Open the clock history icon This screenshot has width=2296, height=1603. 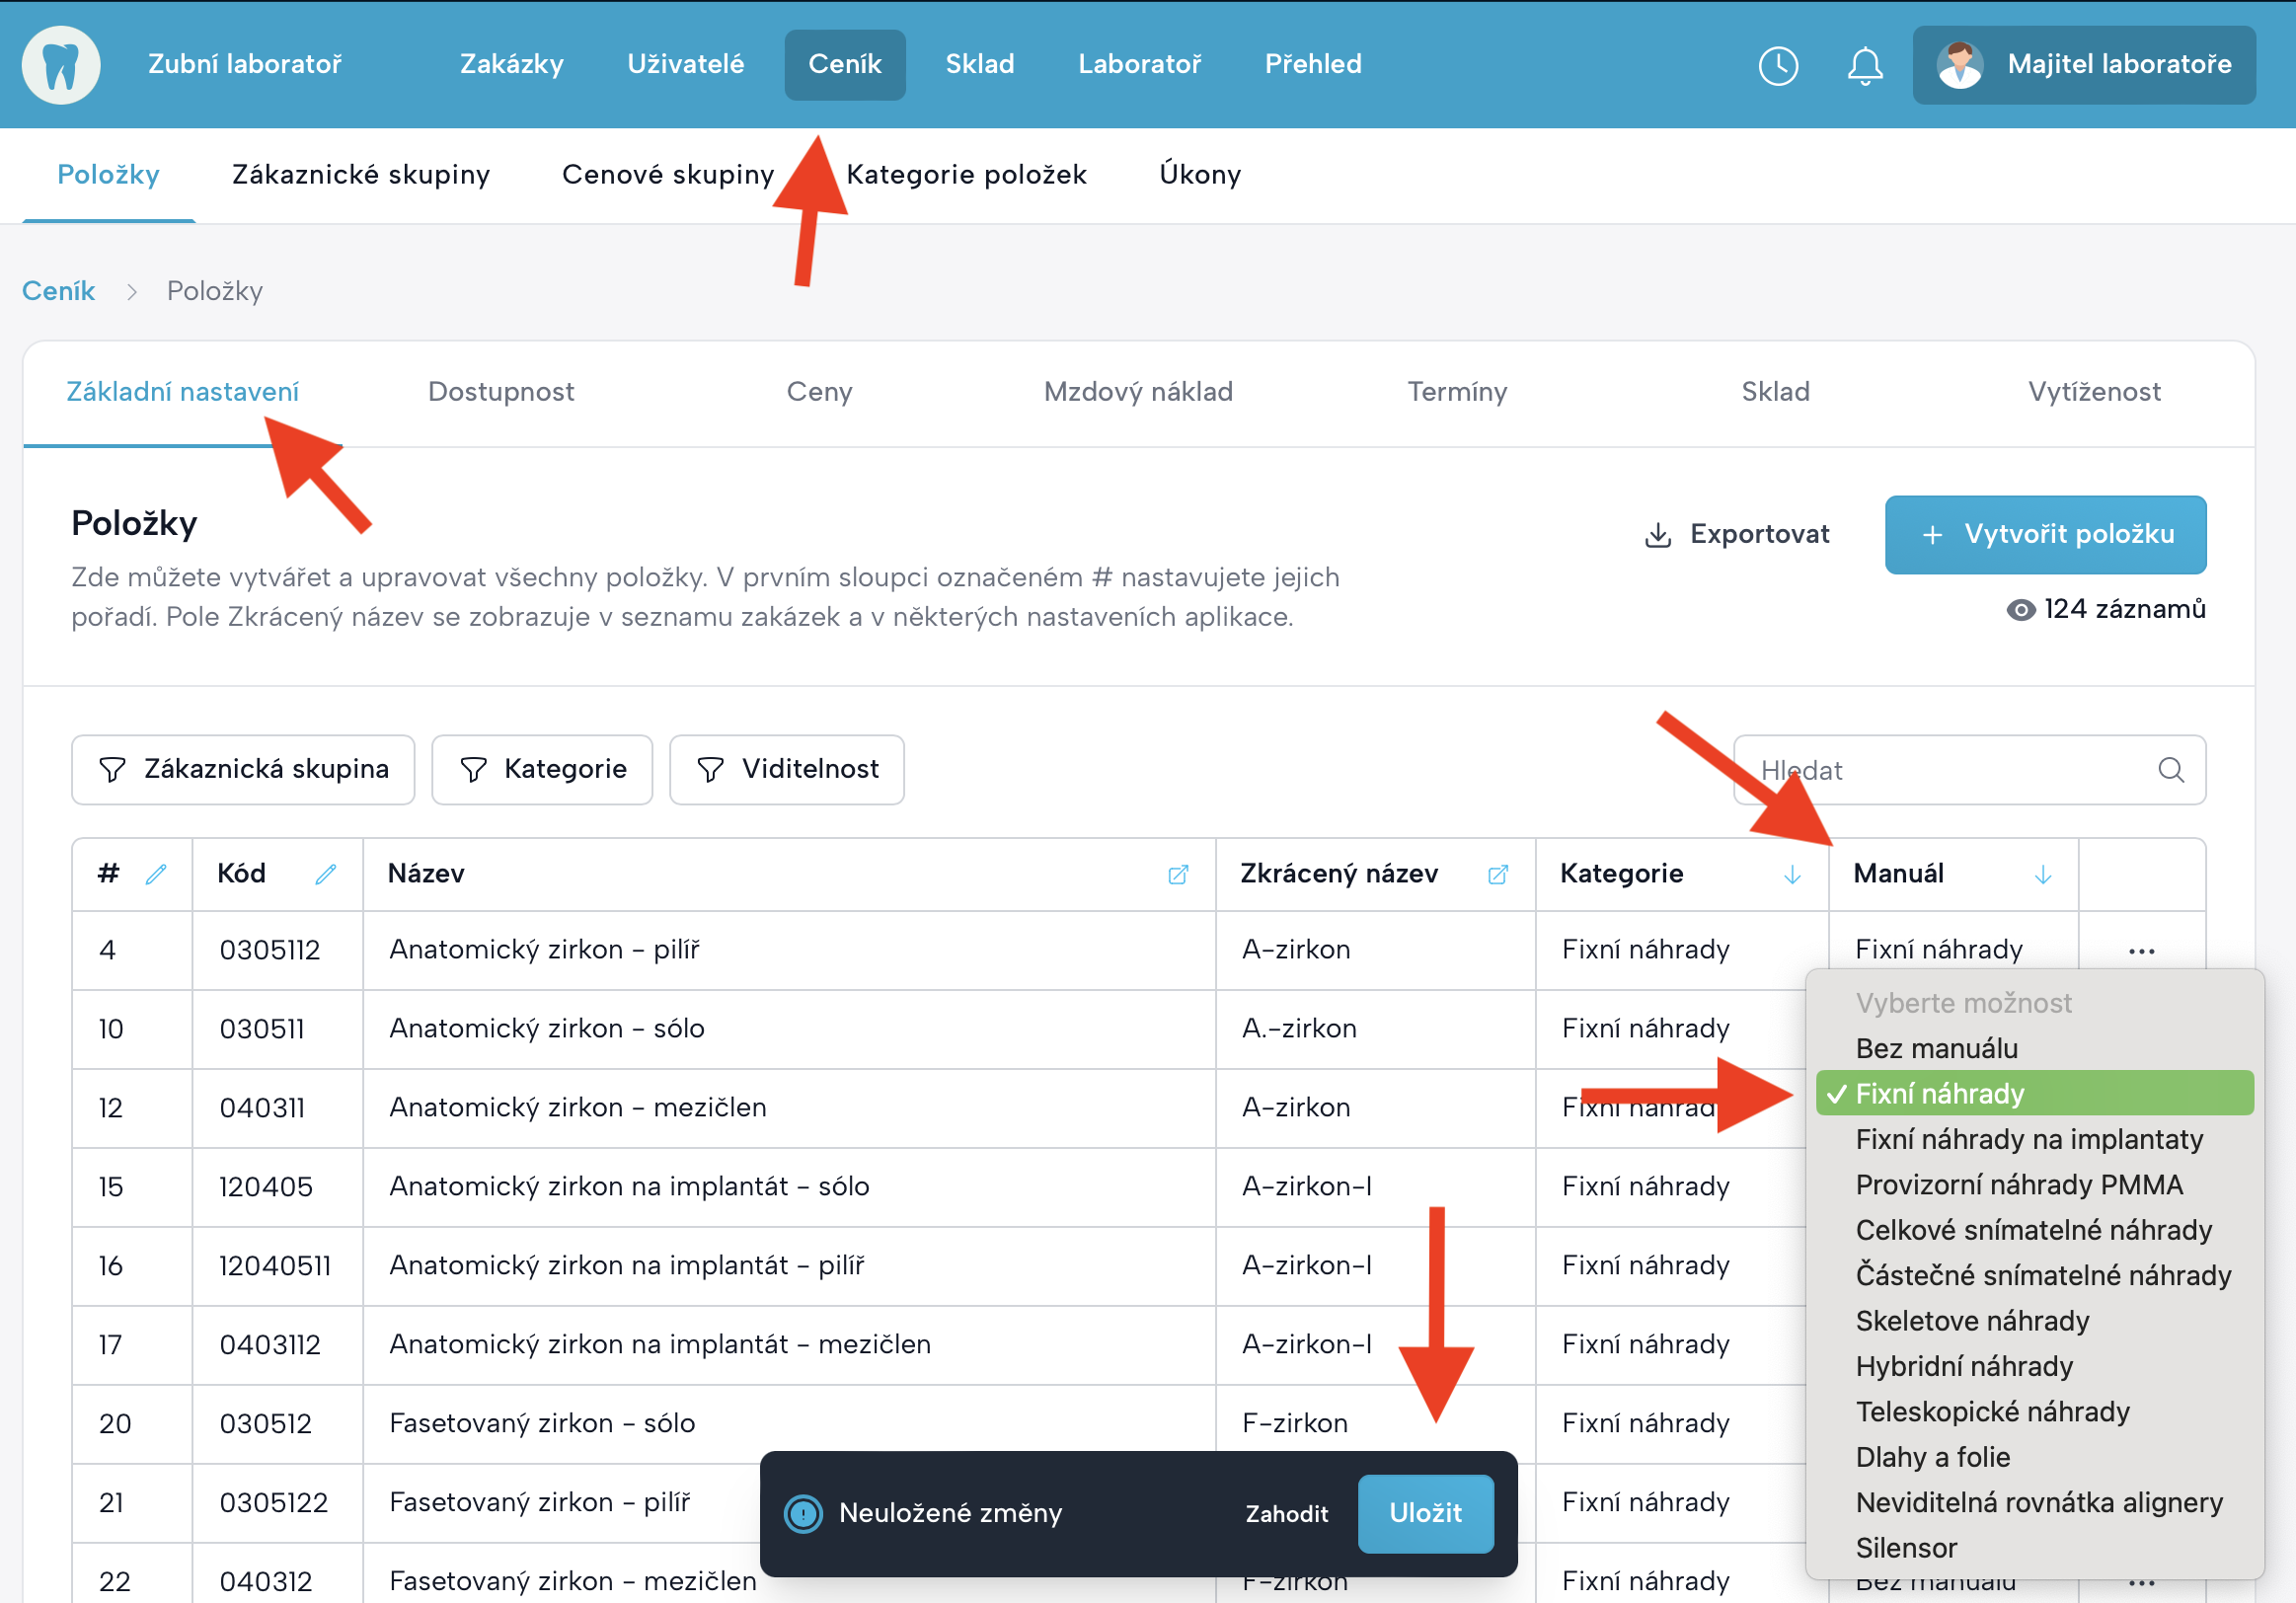pyautogui.click(x=1778, y=66)
